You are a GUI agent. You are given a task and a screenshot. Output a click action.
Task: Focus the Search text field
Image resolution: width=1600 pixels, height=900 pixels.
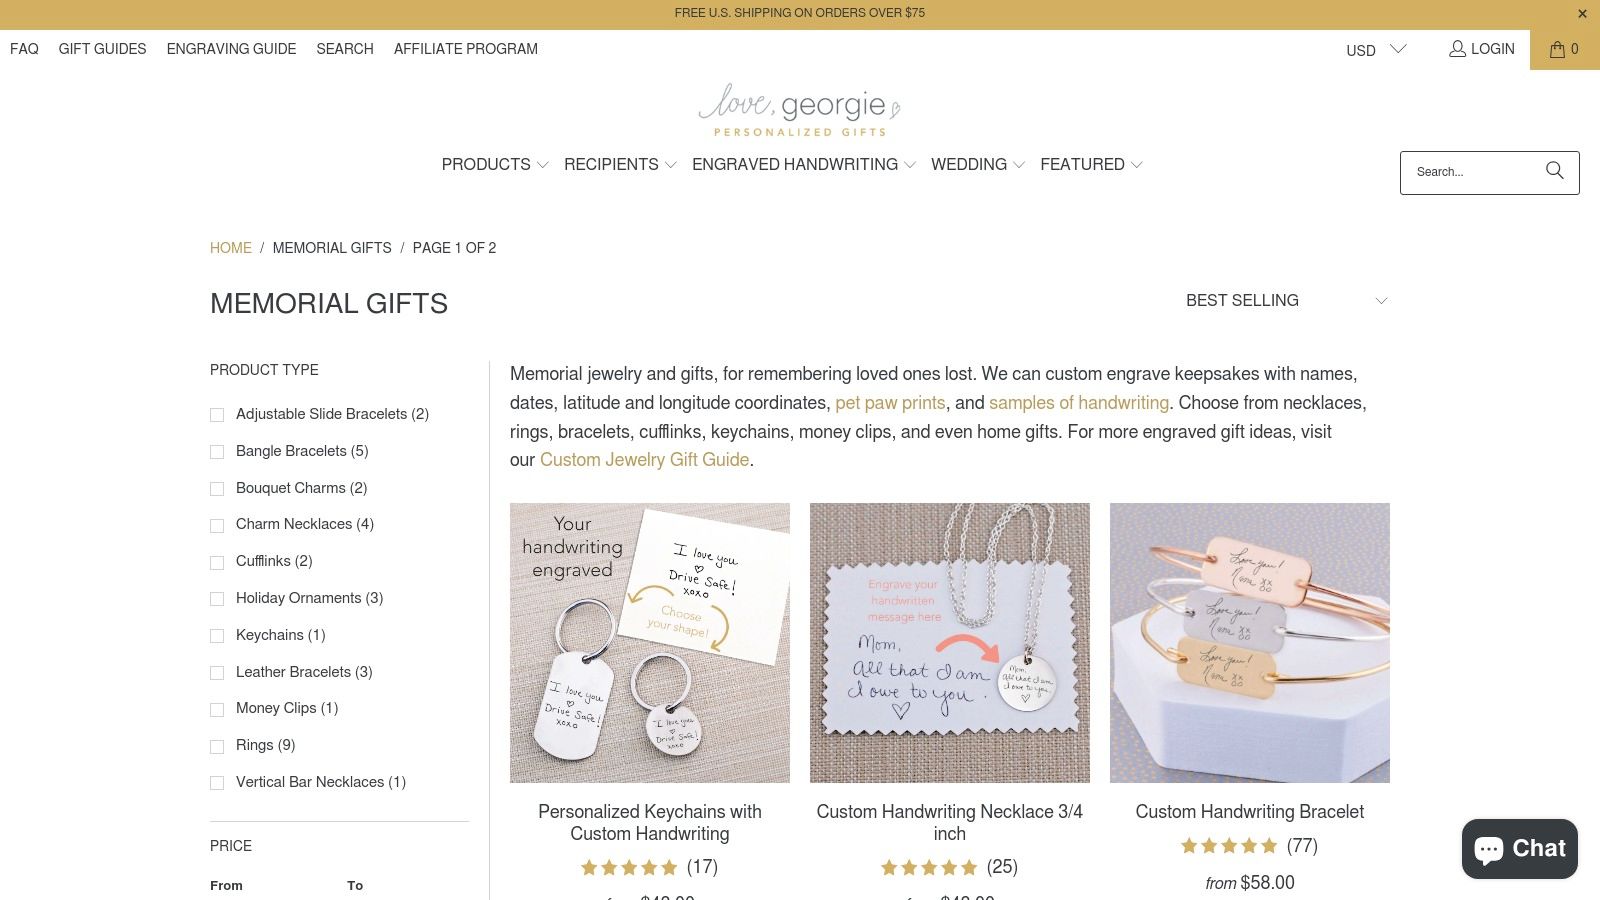[1472, 173]
